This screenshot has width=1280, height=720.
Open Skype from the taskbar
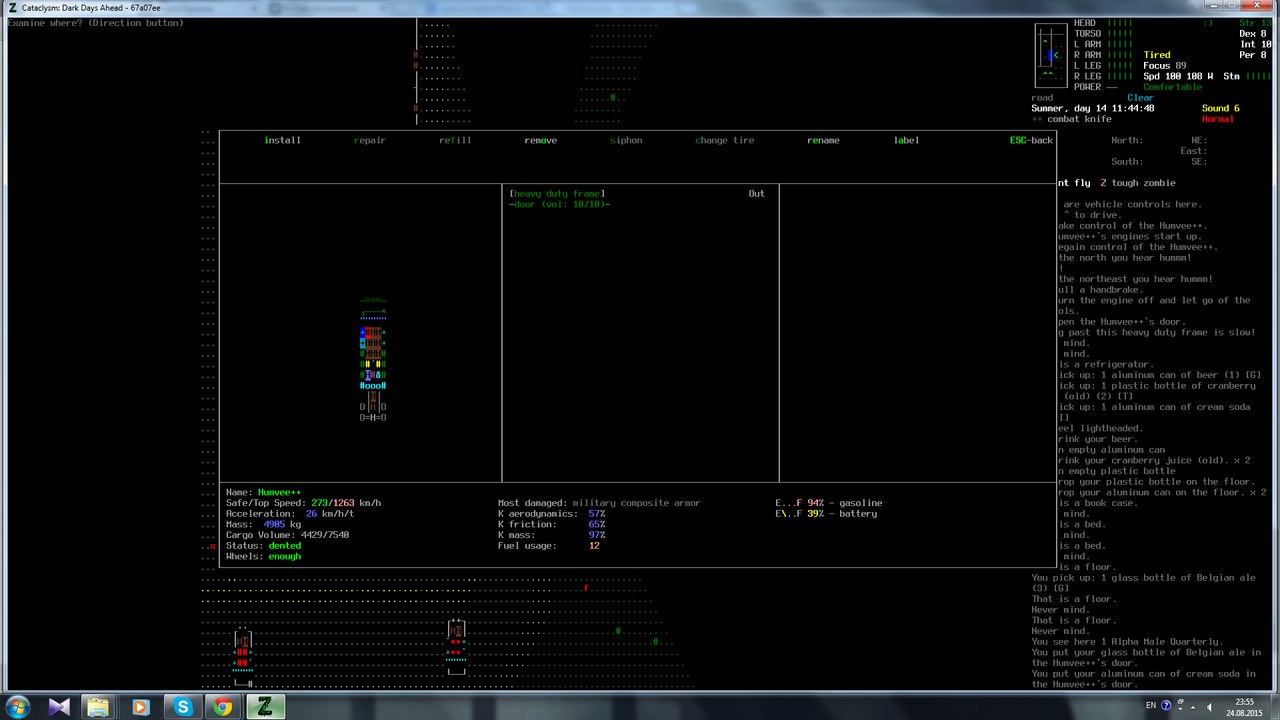[x=182, y=707]
